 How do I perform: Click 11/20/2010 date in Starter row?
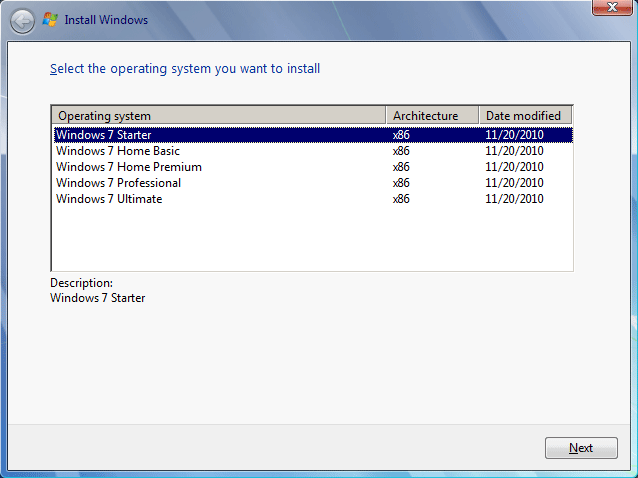pos(514,135)
